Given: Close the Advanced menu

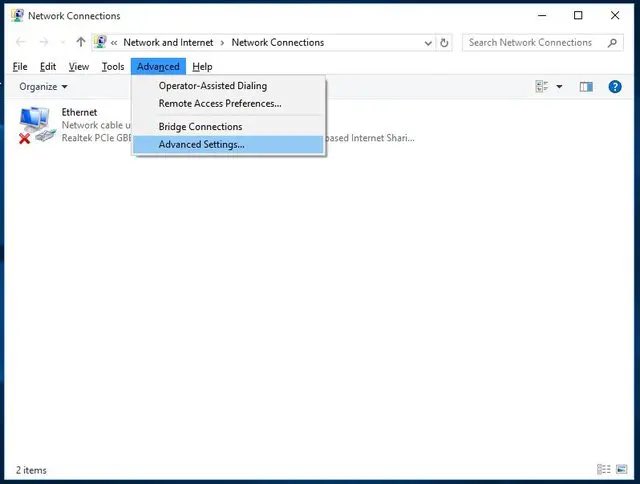Looking at the screenshot, I should [158, 67].
